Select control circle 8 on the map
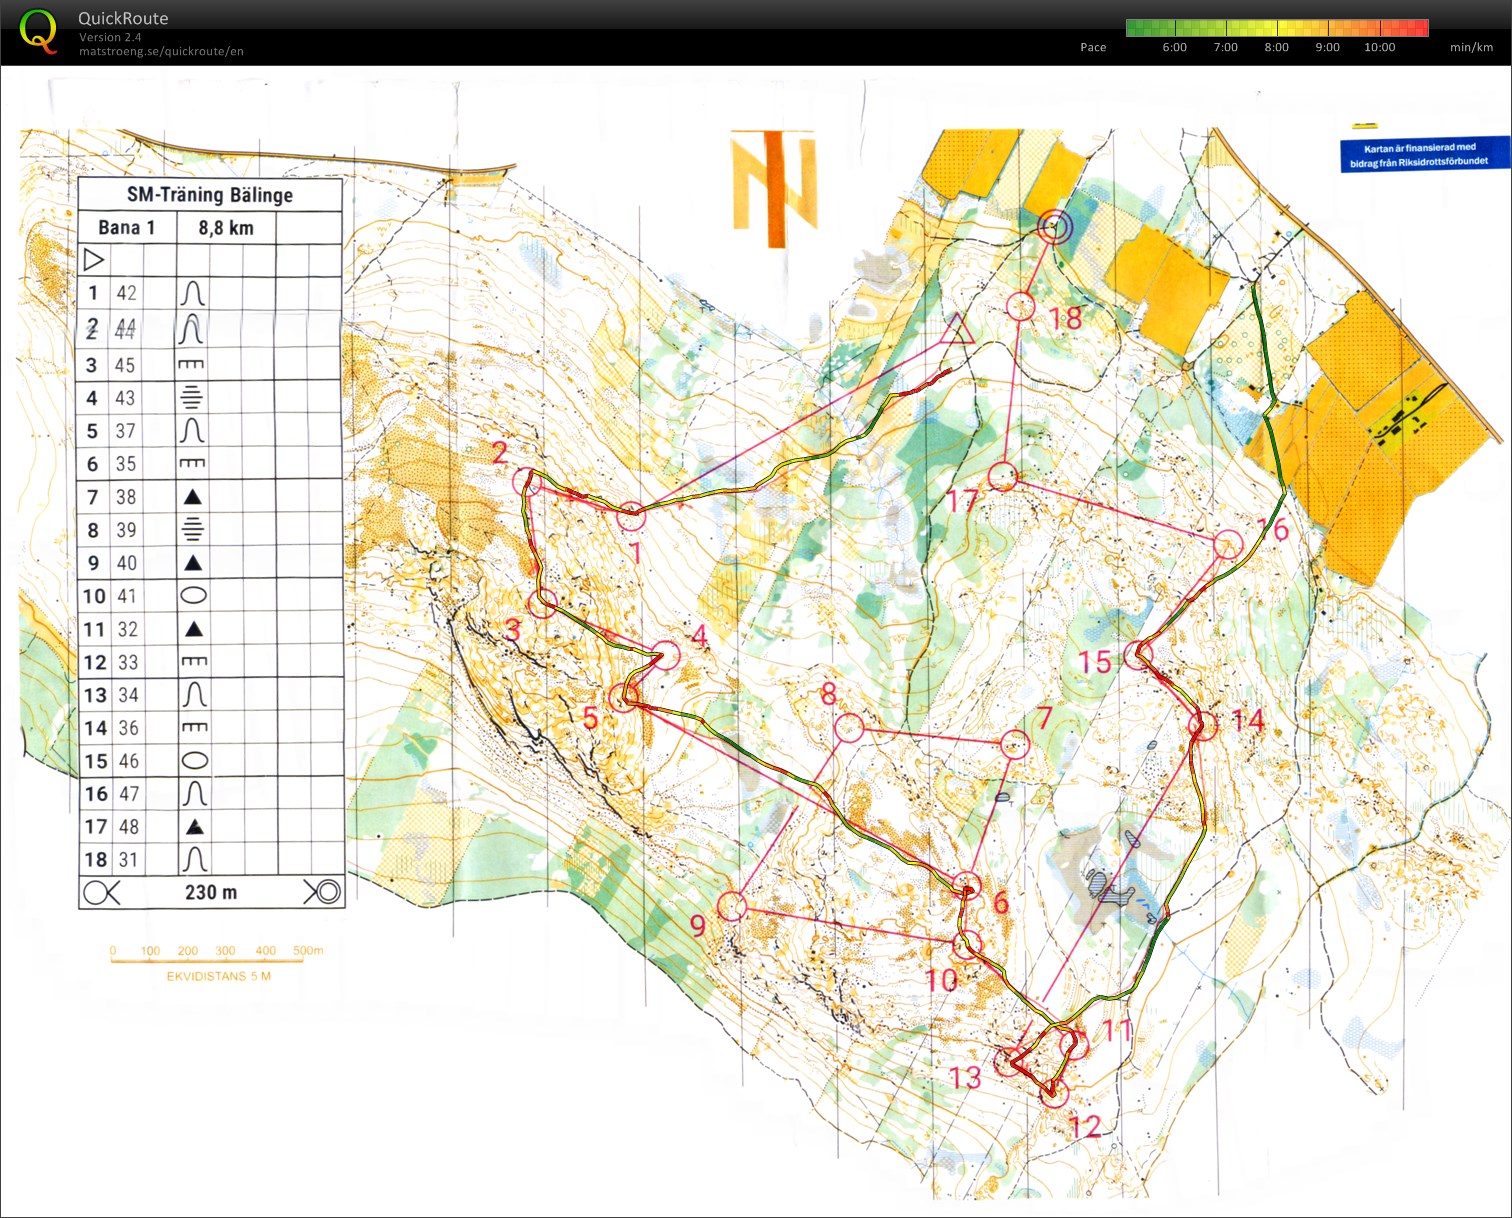This screenshot has height=1218, width=1512. click(849, 727)
